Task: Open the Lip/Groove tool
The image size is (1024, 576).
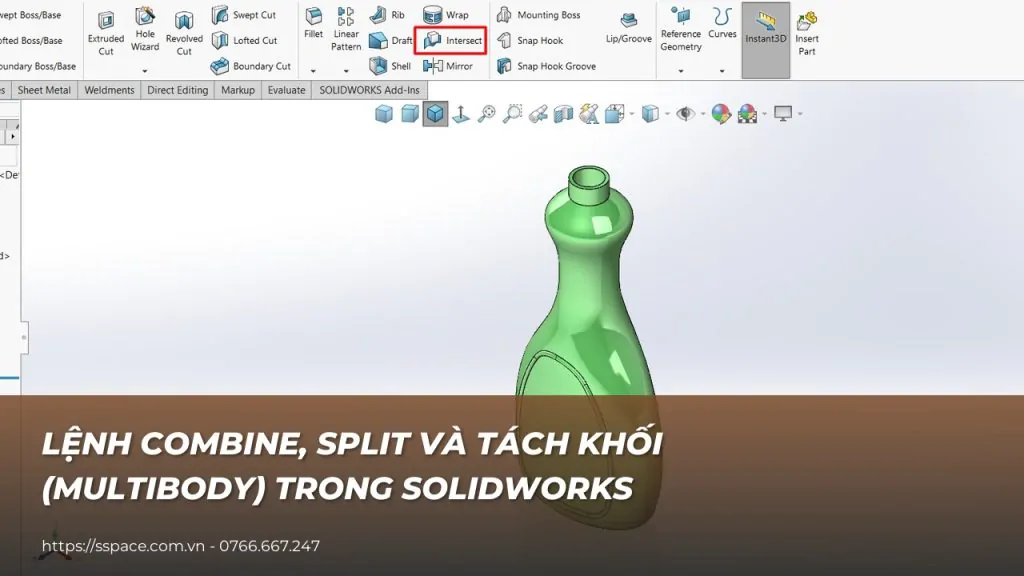Action: click(628, 27)
